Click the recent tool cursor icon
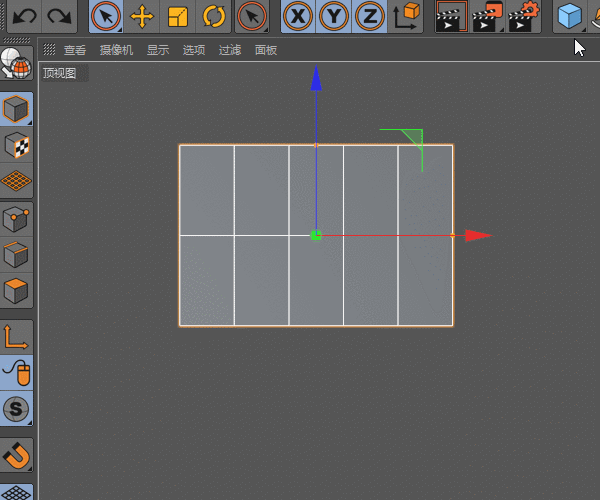This screenshot has width=600, height=500. 252,16
